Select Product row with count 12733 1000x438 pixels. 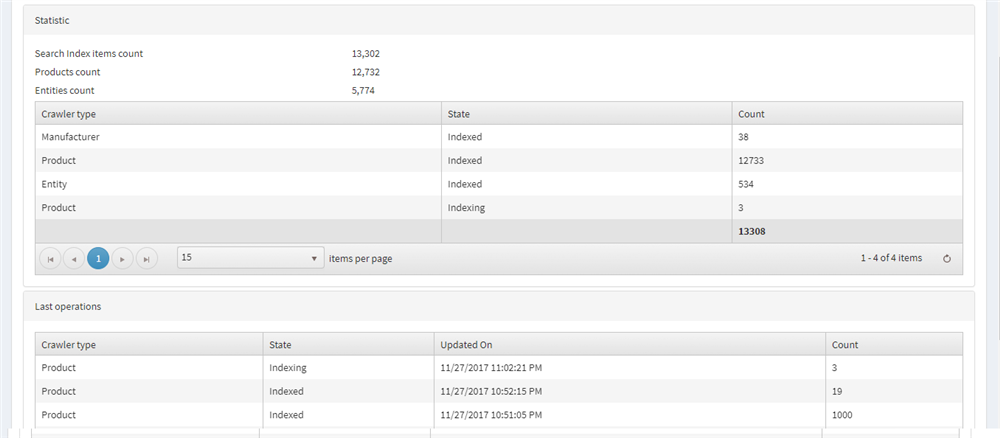coord(499,161)
